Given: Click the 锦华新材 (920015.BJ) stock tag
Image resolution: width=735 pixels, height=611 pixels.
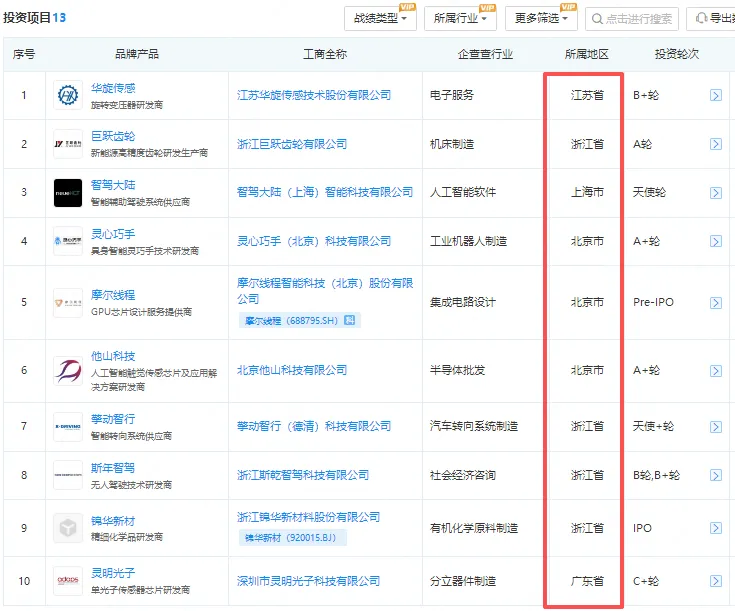Looking at the screenshot, I should coord(295,538).
